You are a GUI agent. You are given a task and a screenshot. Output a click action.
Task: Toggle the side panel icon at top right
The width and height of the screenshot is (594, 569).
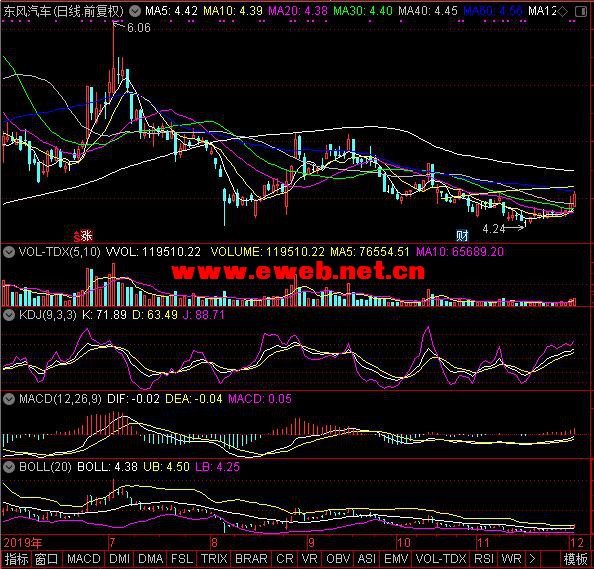pos(581,11)
